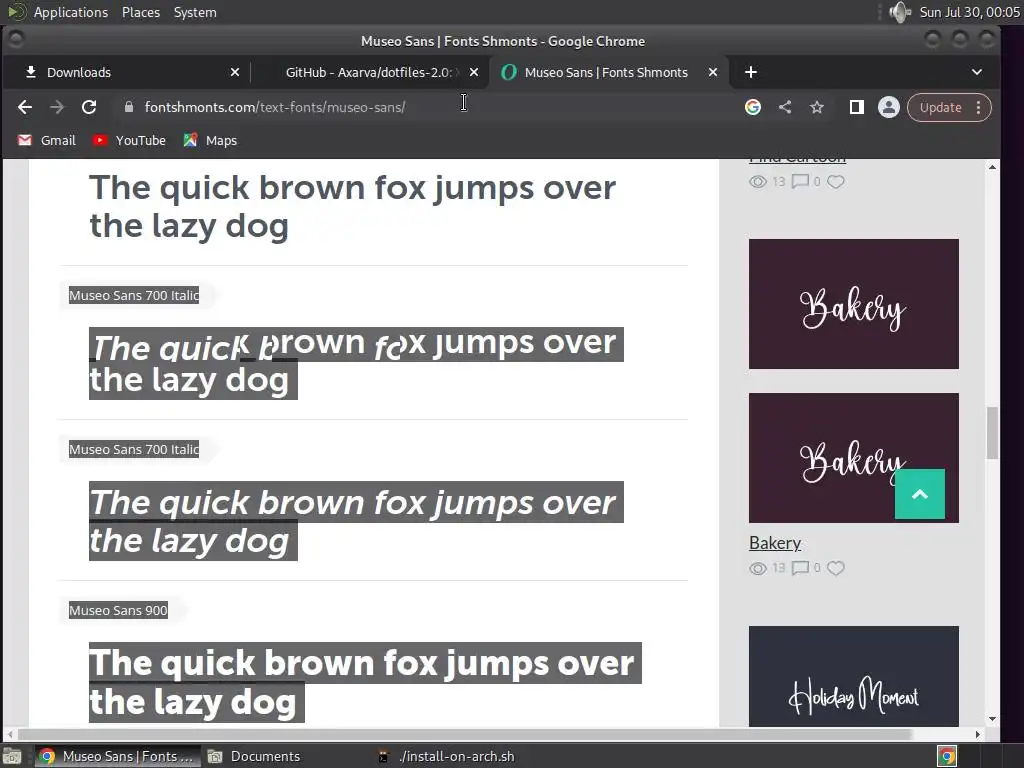This screenshot has width=1024, height=768.
Task: Open the System menu
Action: 195,12
